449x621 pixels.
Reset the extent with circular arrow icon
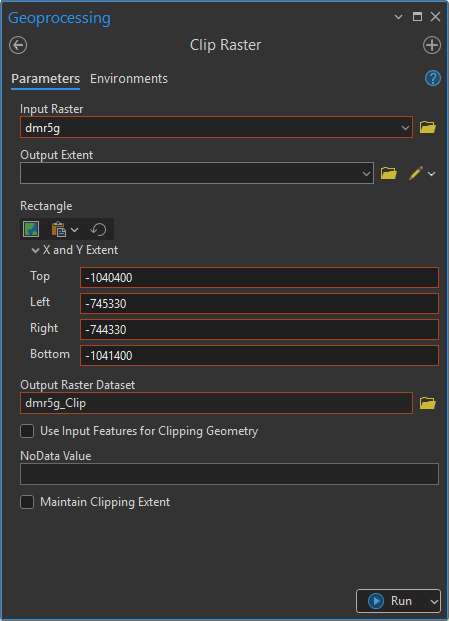click(98, 229)
